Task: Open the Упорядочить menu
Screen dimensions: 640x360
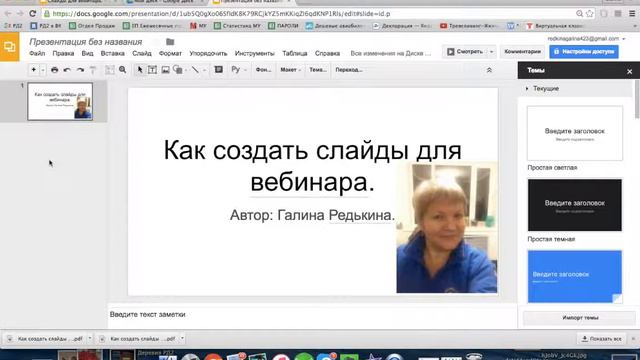Action: click(208, 53)
